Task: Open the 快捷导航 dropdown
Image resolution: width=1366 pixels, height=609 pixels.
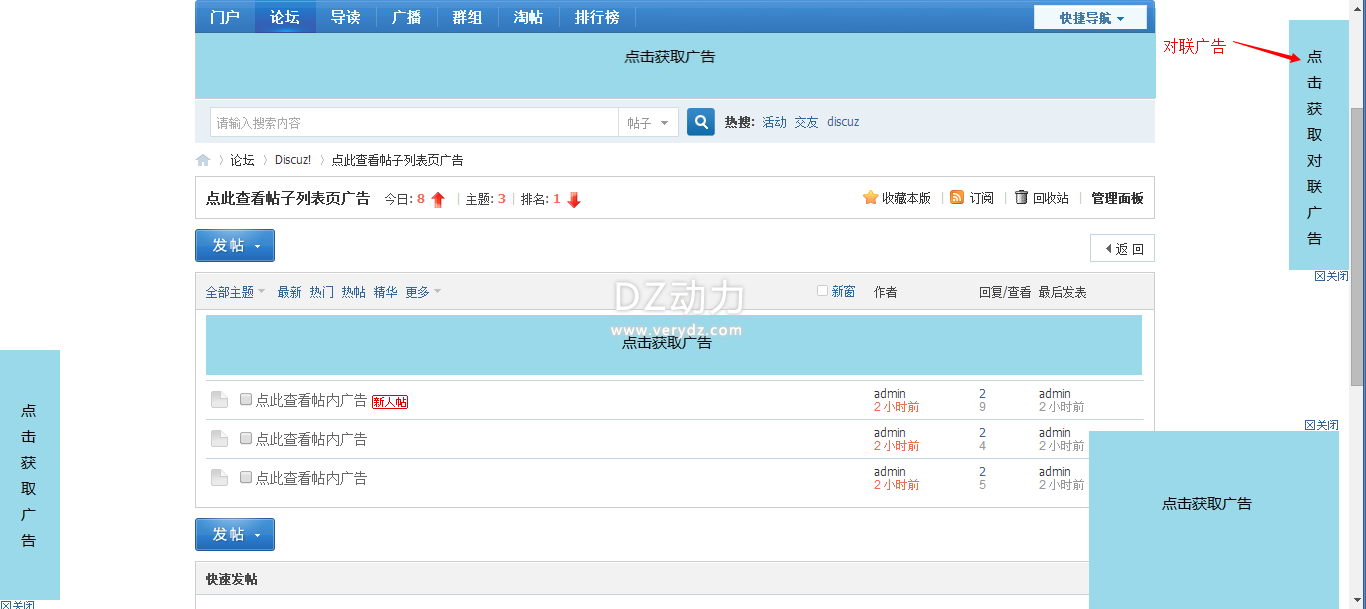Action: pyautogui.click(x=1090, y=18)
